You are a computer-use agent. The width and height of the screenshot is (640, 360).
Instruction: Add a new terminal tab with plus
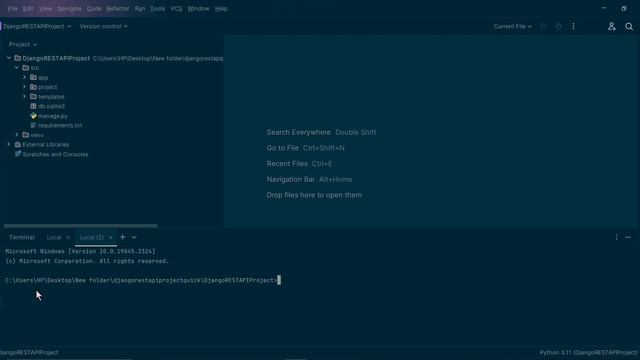[x=122, y=237]
